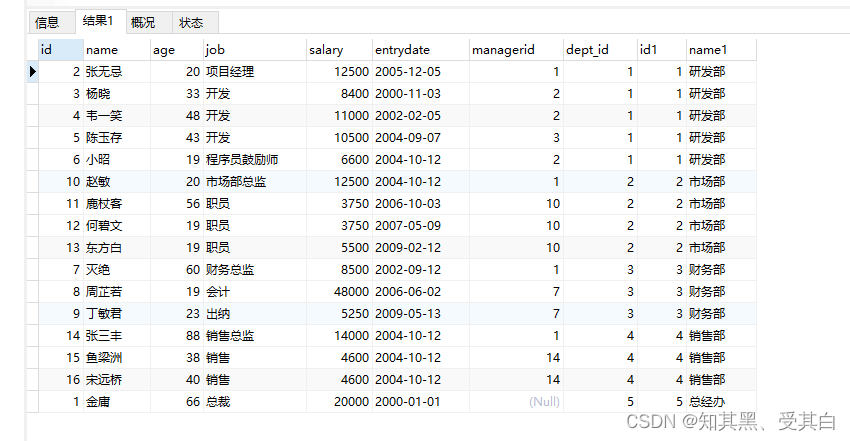Click the current row arrow indicator
The height and width of the screenshot is (441, 850).
pos(33,72)
